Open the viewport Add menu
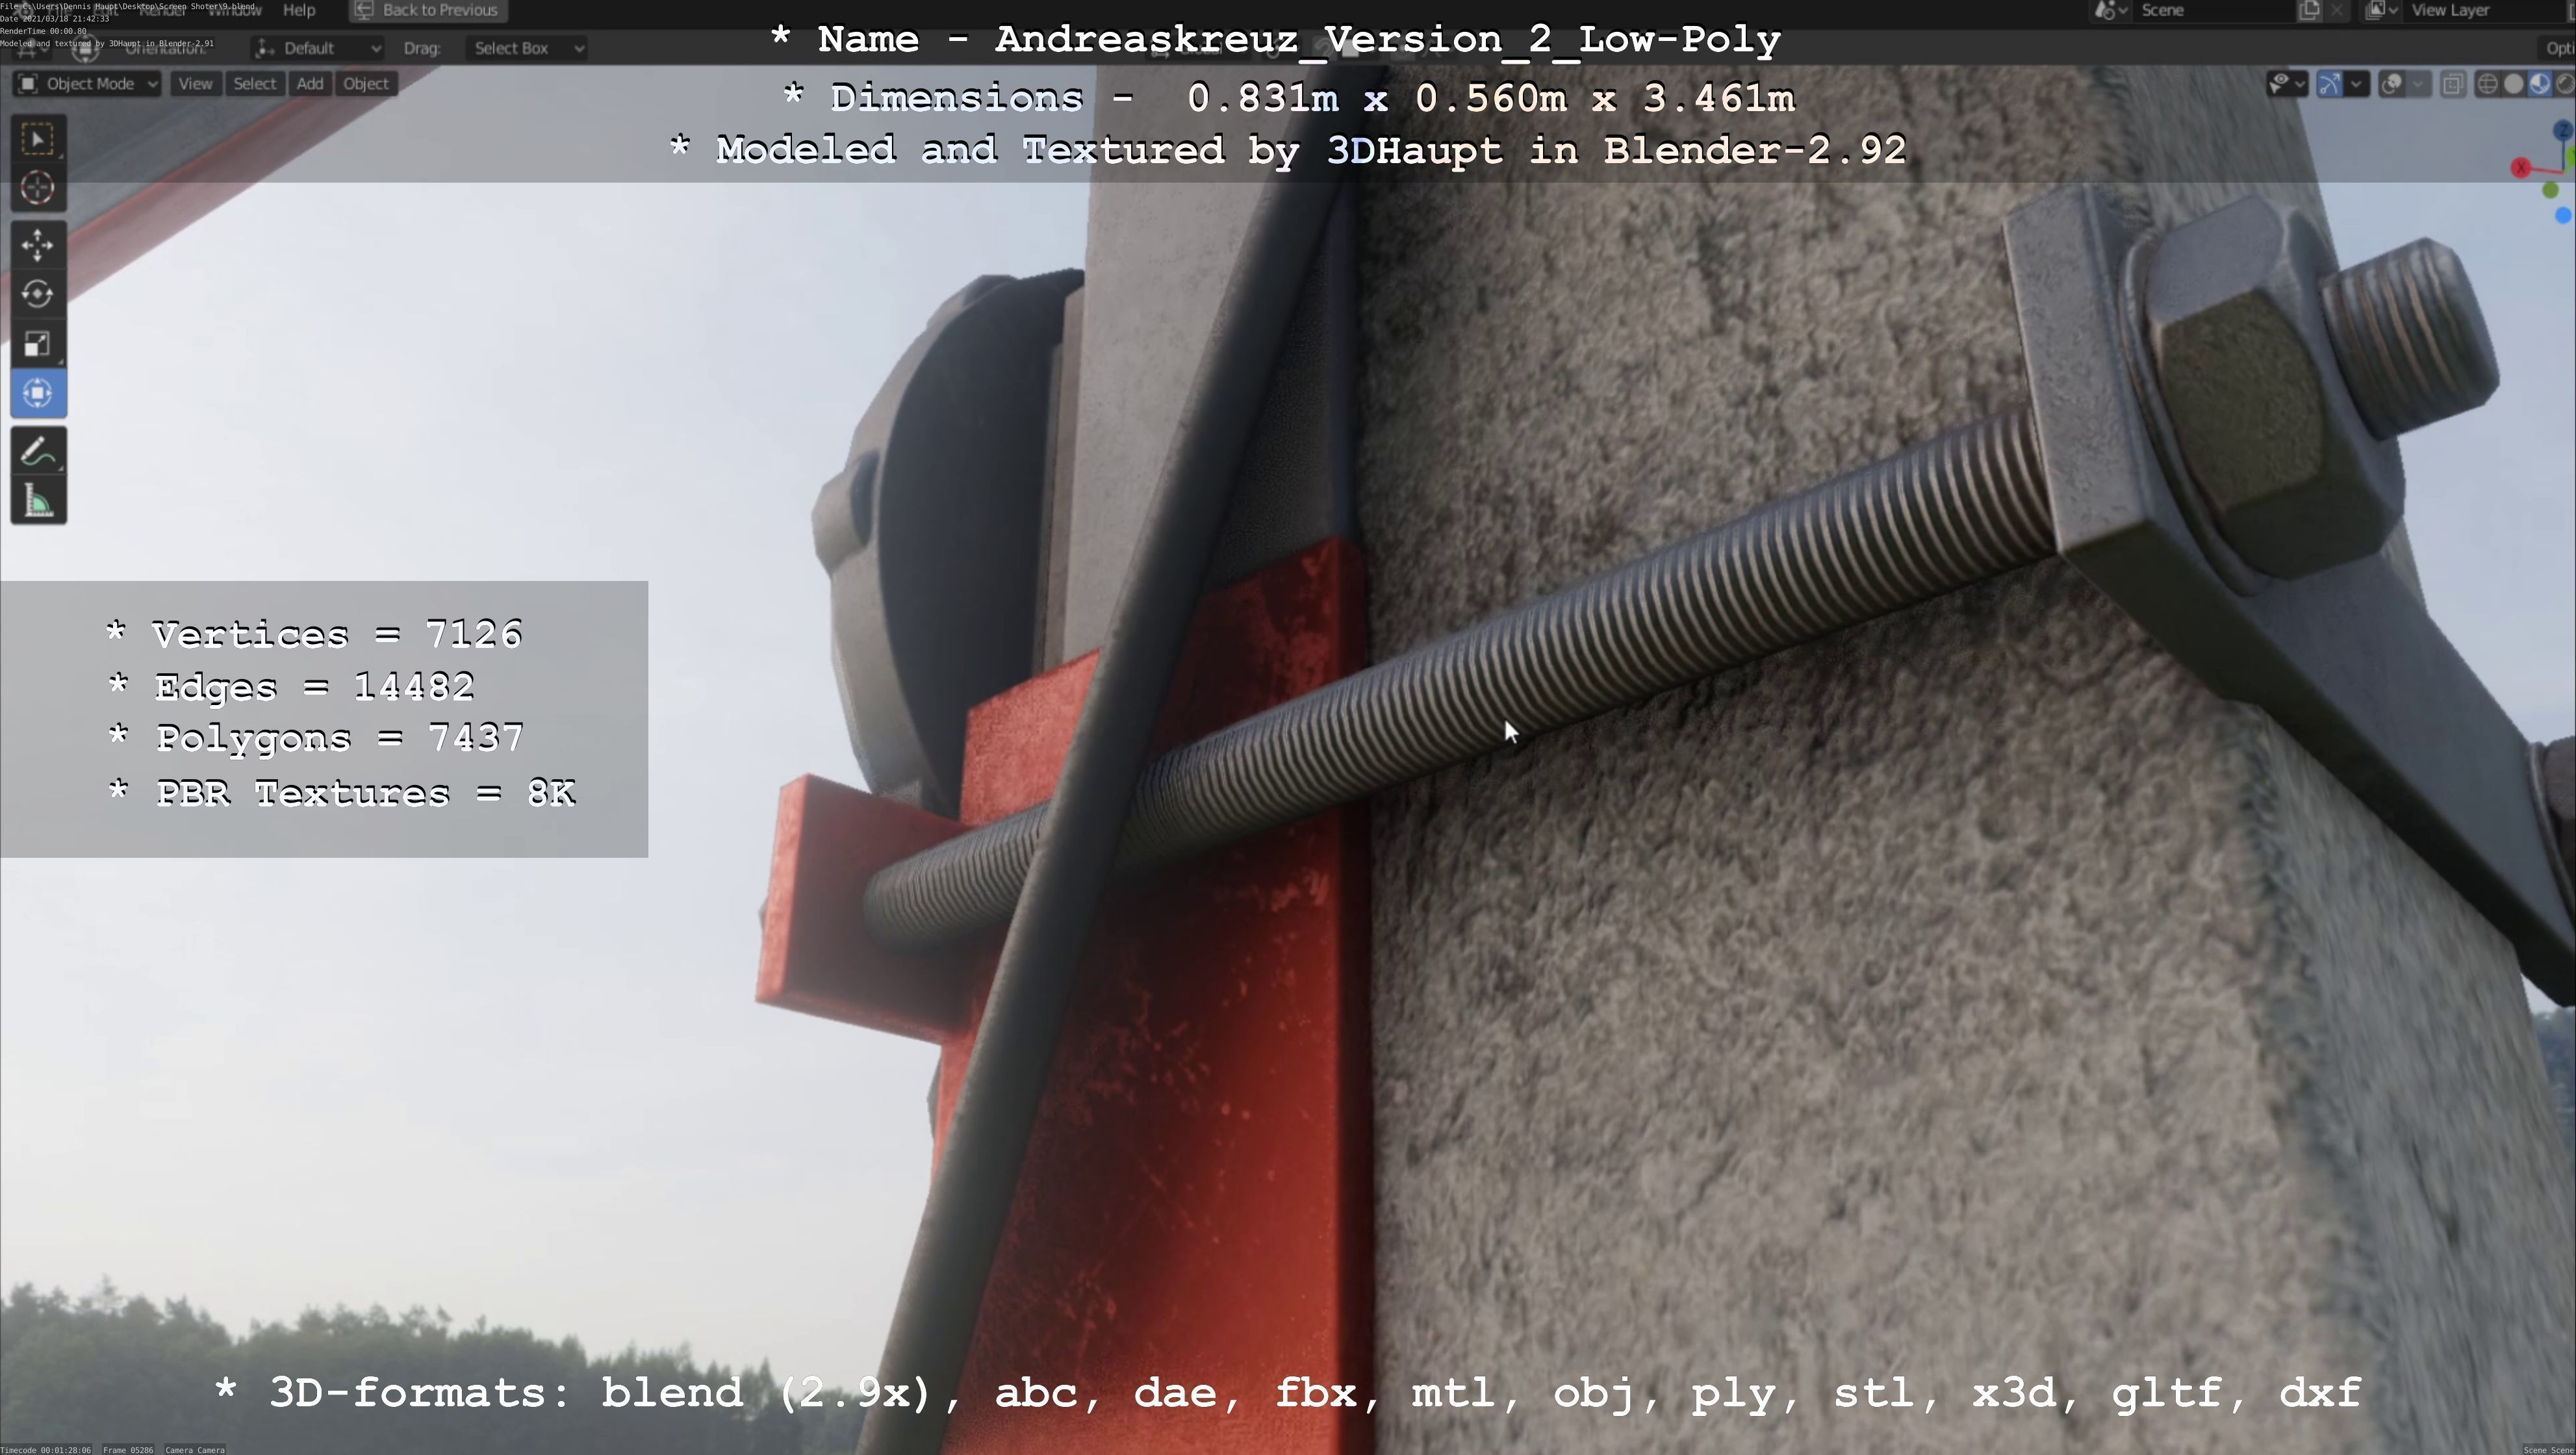 click(x=310, y=84)
